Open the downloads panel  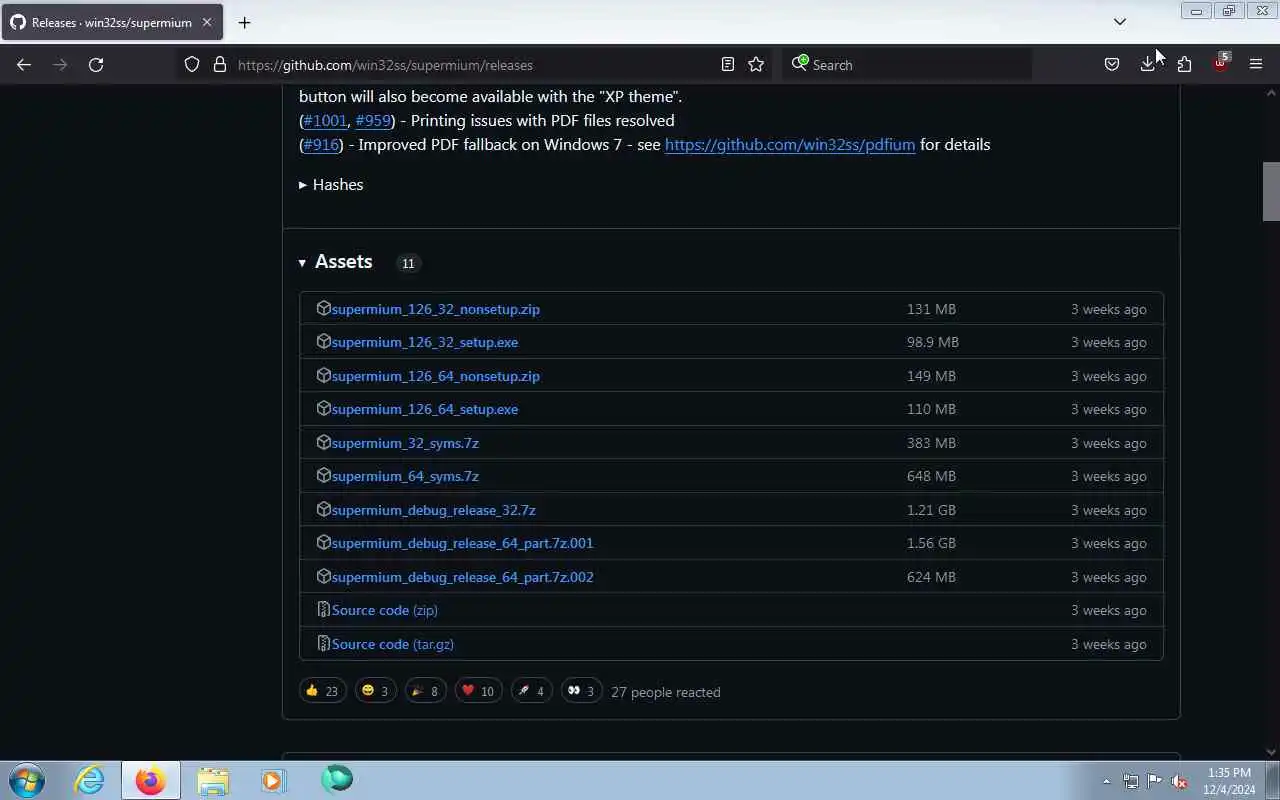pos(1148,65)
